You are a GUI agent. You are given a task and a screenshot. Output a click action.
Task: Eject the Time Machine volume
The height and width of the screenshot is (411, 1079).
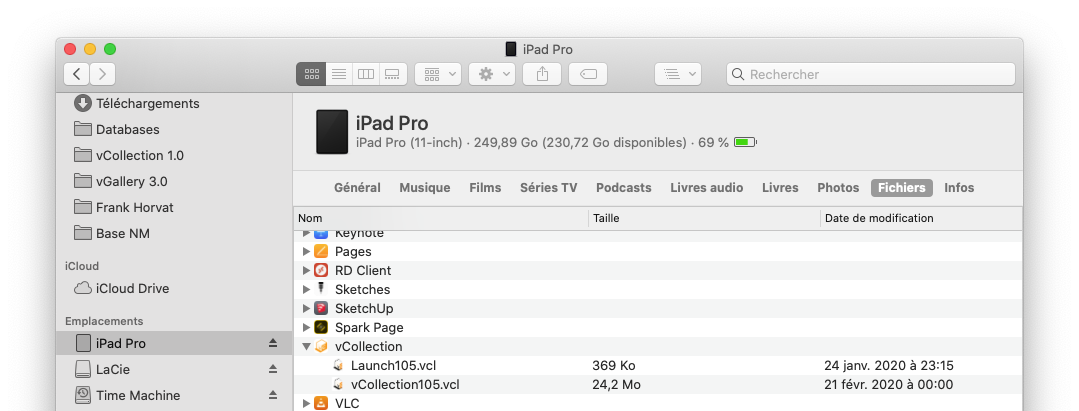click(x=273, y=394)
